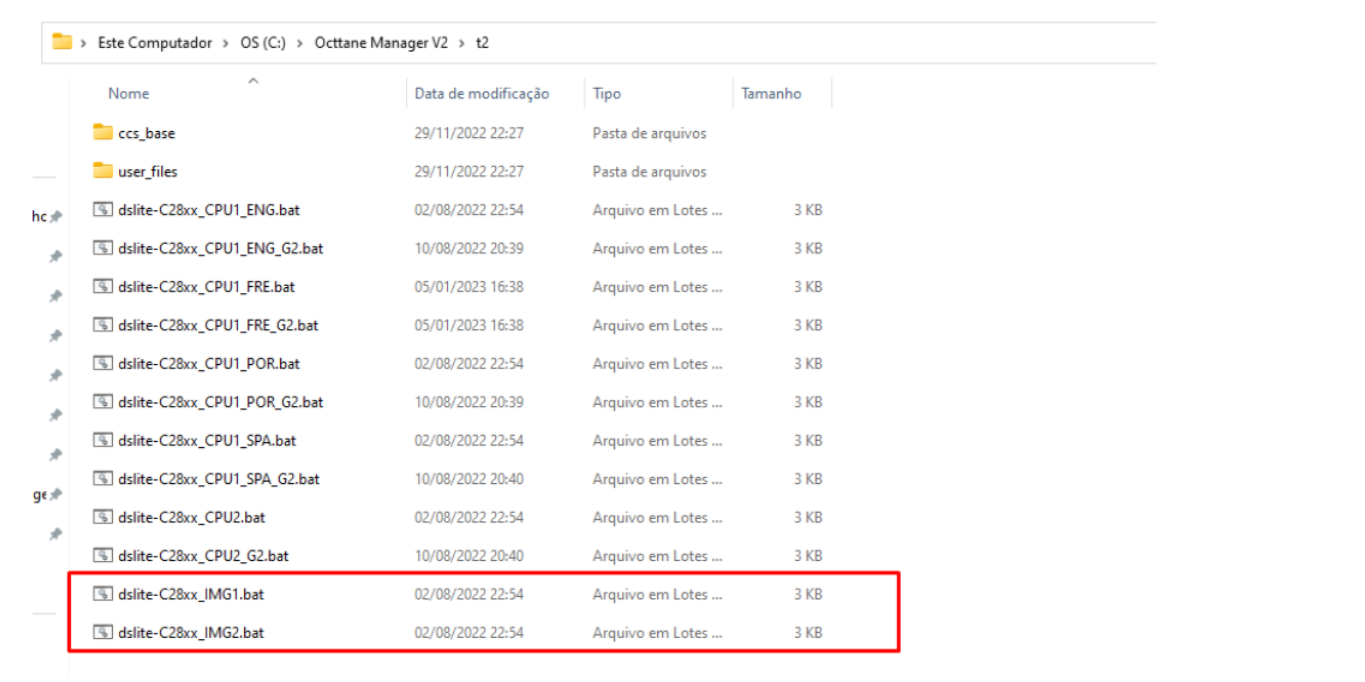The width and height of the screenshot is (1365, 682).
Task: Select the dslite-C28xx_CPU1_ENG.bat file icon
Action: pyautogui.click(x=103, y=210)
